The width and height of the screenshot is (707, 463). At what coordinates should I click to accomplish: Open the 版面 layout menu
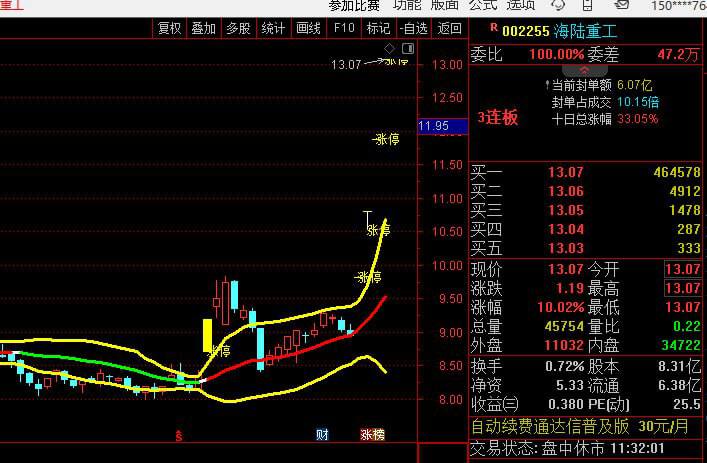click(x=445, y=6)
